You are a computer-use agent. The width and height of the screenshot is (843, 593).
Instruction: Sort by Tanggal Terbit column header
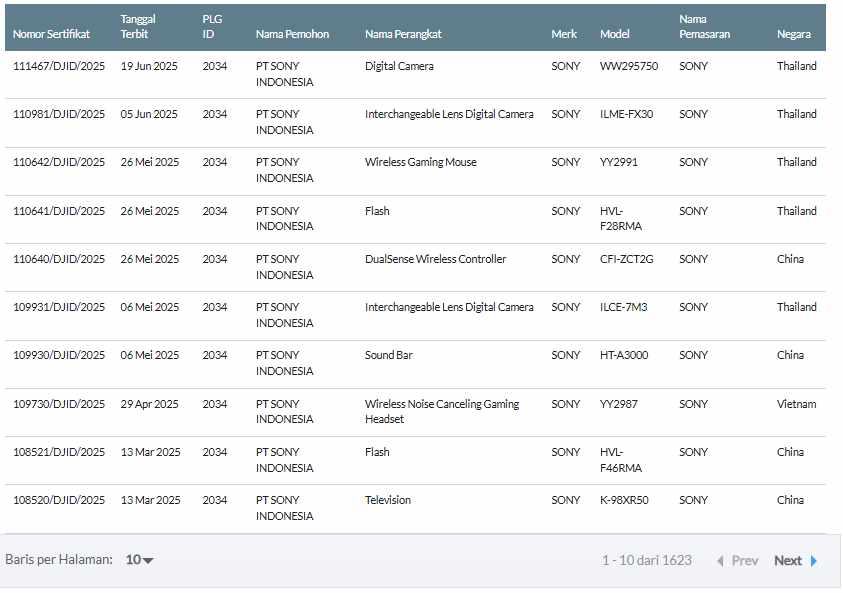(137, 27)
